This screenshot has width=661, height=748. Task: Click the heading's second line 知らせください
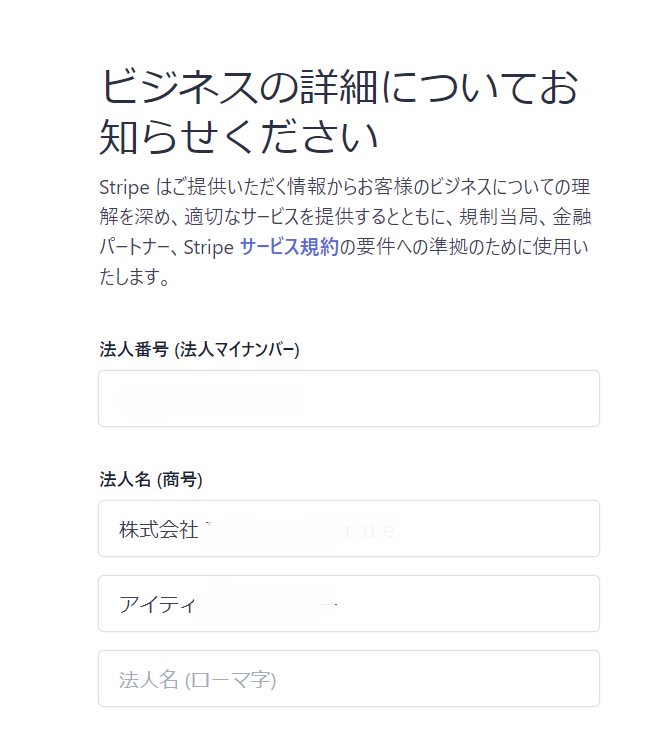click(238, 138)
